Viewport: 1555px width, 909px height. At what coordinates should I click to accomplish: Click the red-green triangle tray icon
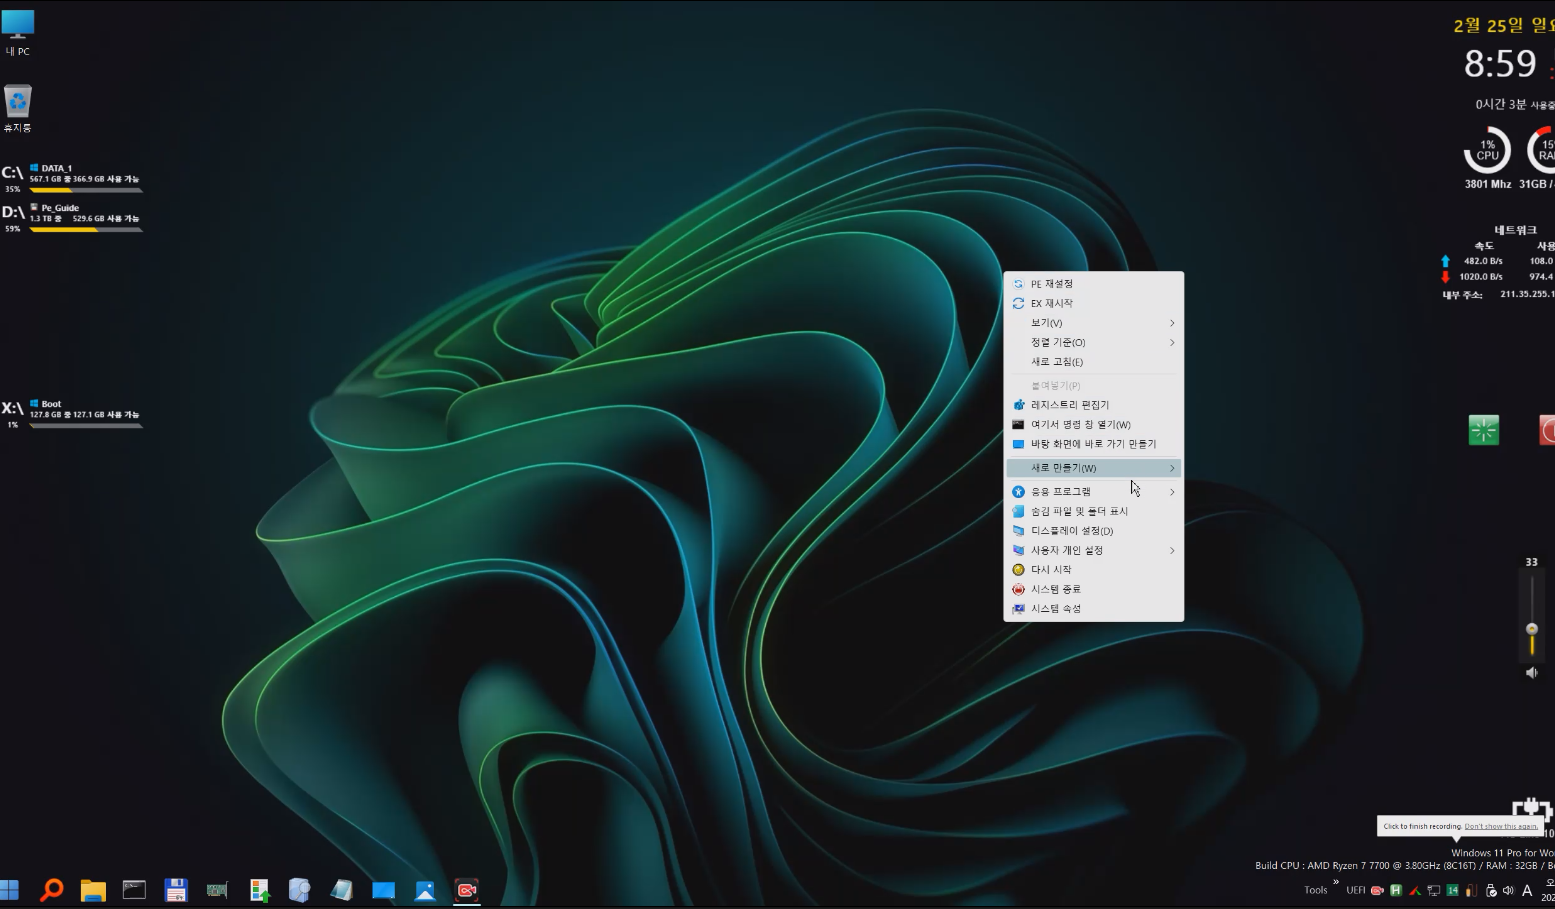click(1415, 890)
